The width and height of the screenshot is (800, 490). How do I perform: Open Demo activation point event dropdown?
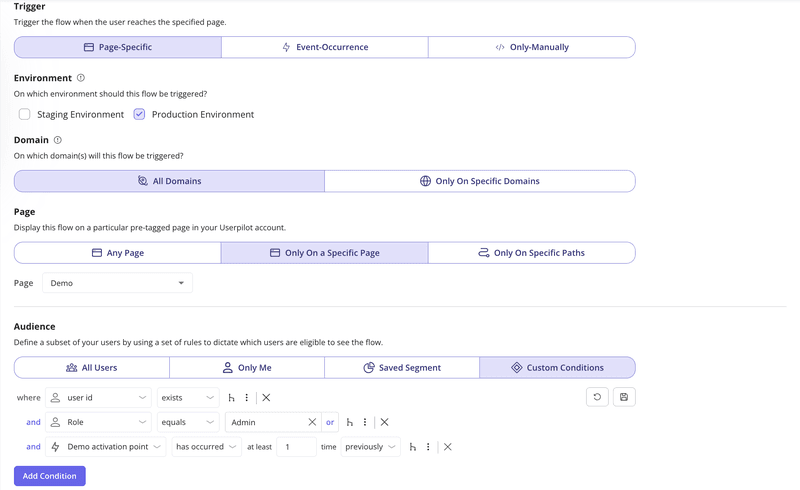click(x=106, y=447)
